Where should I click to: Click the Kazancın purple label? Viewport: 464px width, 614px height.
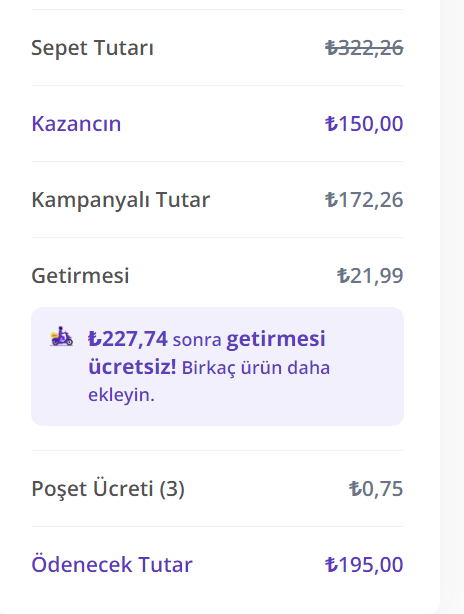pyautogui.click(x=76, y=124)
